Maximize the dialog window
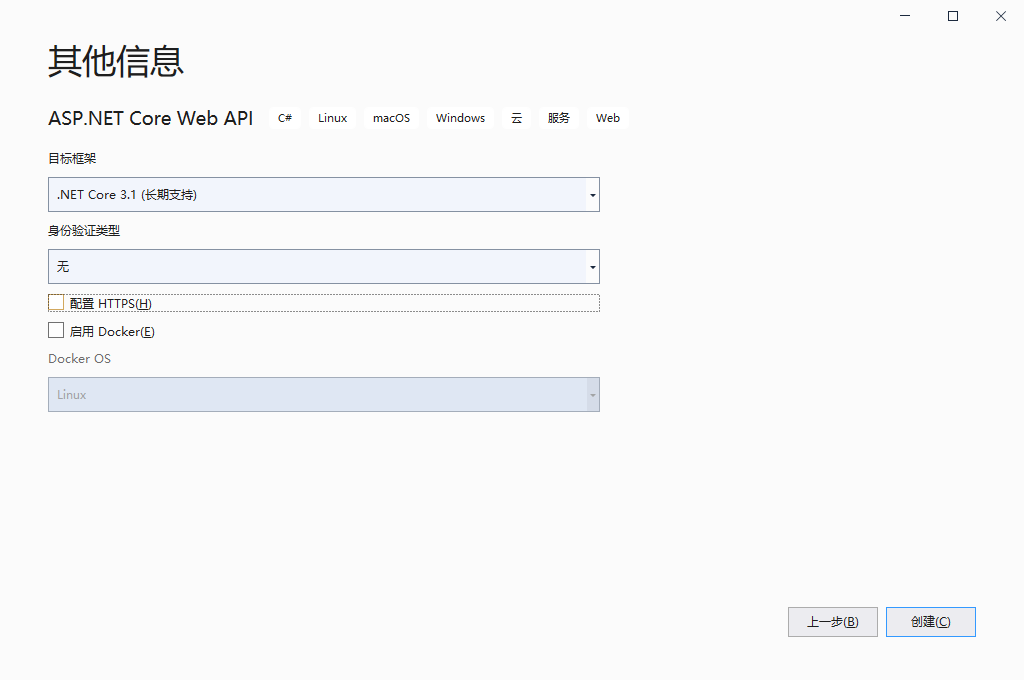Viewport: 1024px width, 680px height. (x=953, y=16)
